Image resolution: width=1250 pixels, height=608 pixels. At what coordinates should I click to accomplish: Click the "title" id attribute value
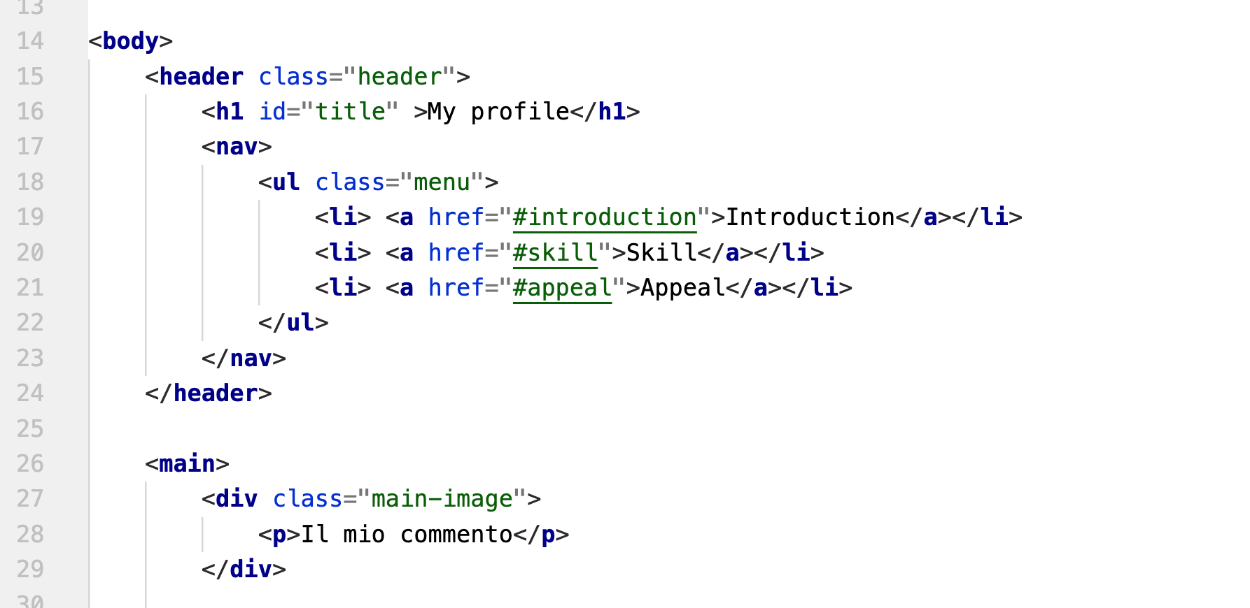[x=350, y=112]
